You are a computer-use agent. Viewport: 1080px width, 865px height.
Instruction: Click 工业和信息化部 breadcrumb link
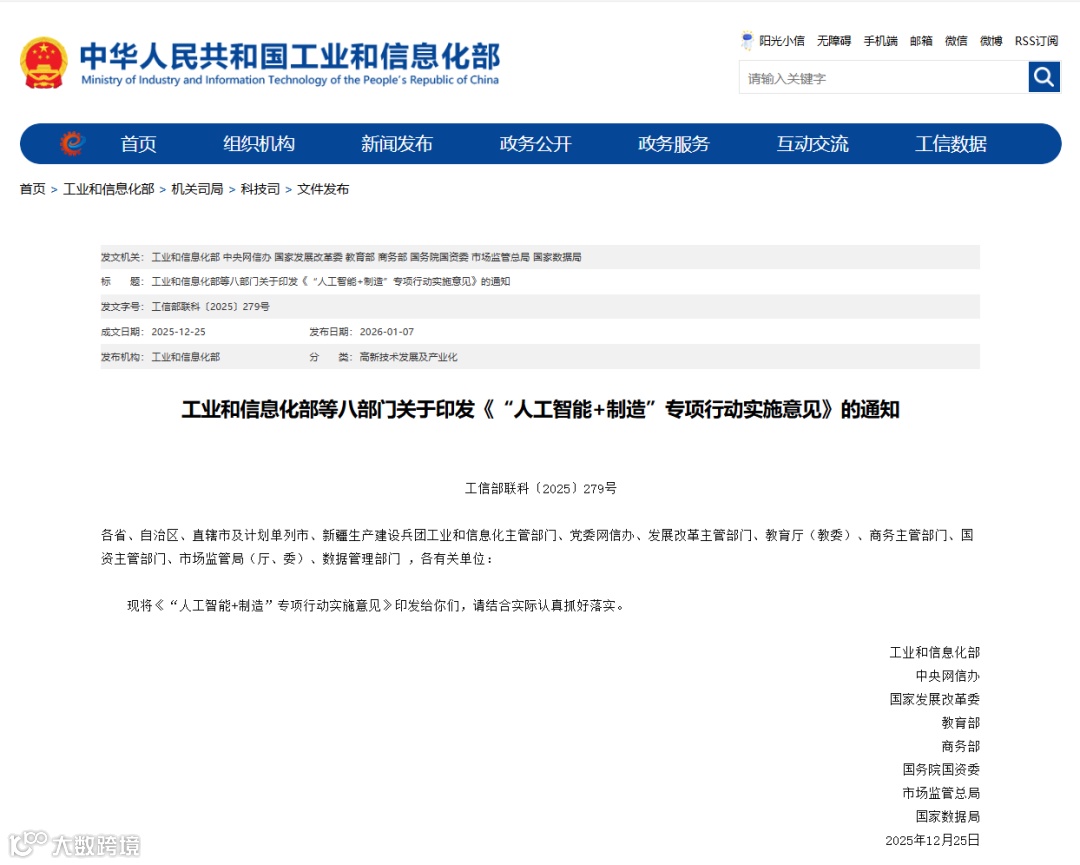109,189
